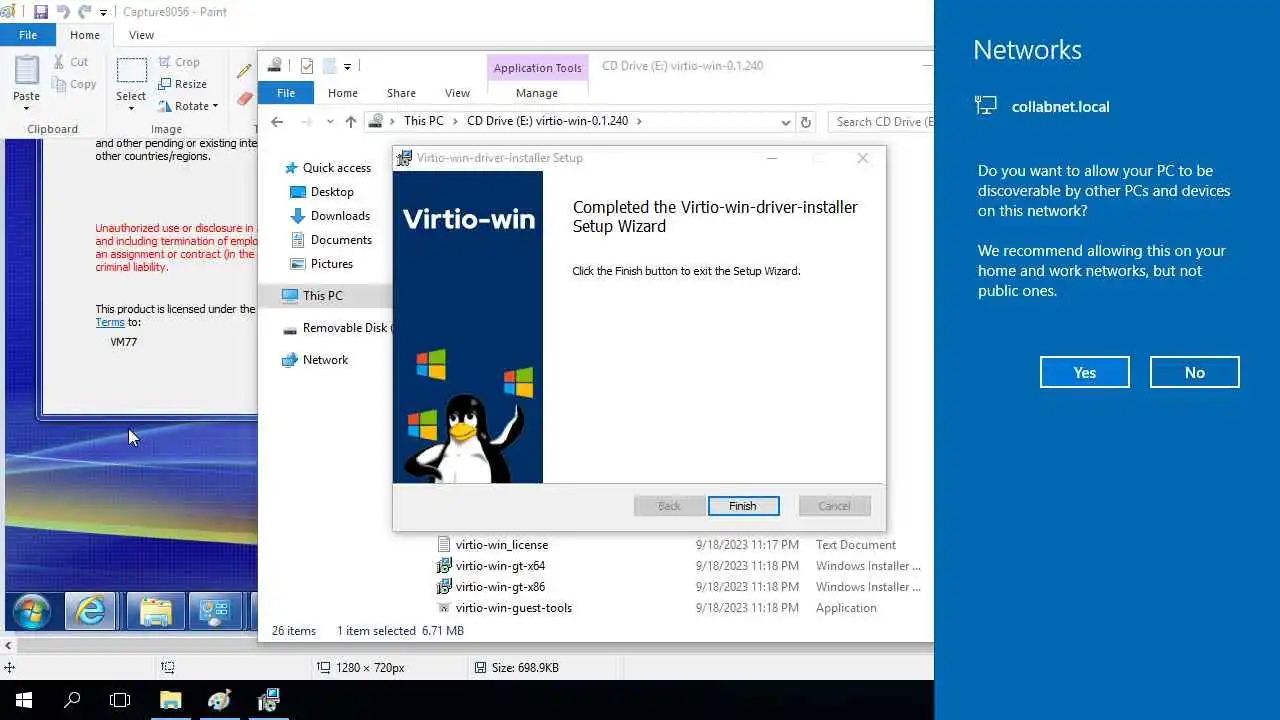Switch to Virtio installer from the taskbar
This screenshot has height=720, width=1280.
(x=268, y=700)
